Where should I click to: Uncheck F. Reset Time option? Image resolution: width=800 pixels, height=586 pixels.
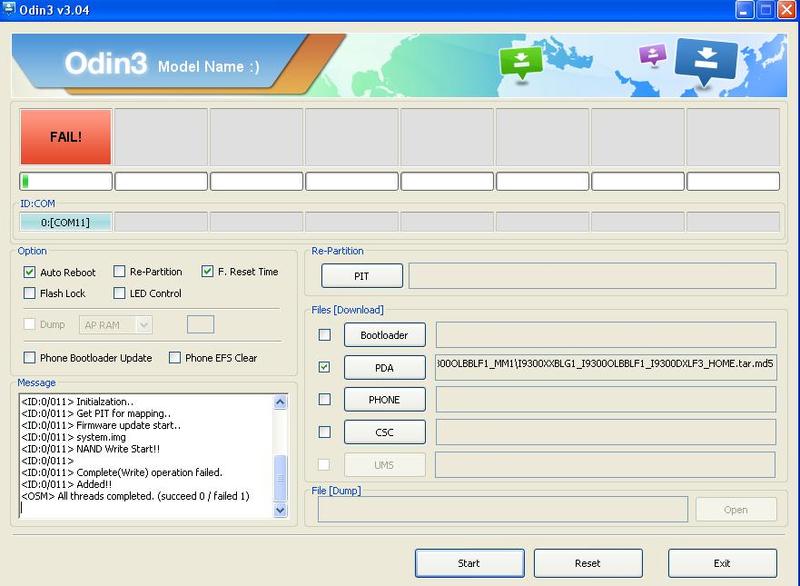[x=207, y=271]
